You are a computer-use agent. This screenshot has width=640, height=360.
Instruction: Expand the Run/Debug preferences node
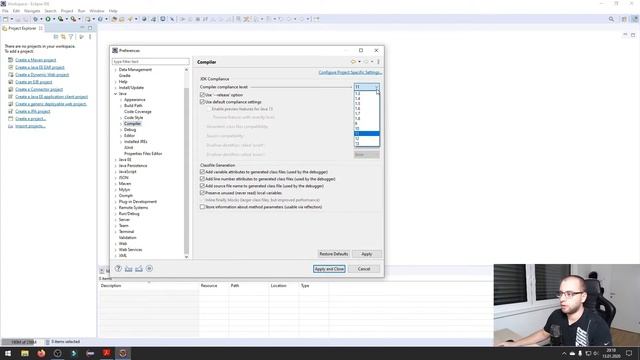(x=116, y=214)
